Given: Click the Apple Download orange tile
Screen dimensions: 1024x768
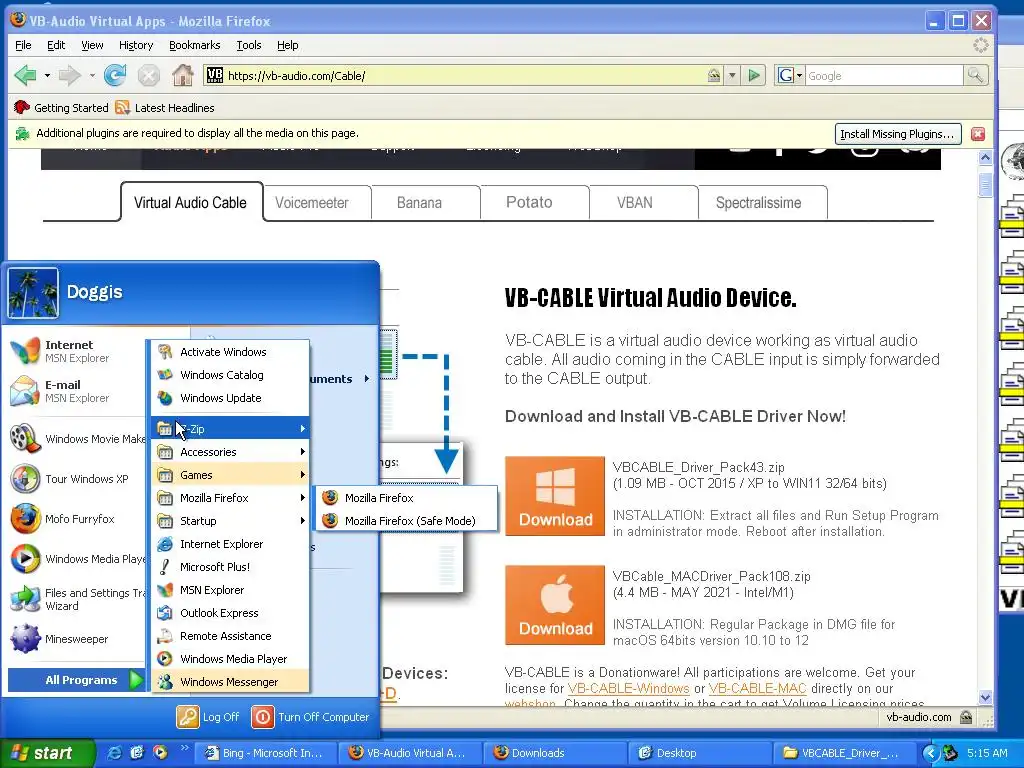Looking at the screenshot, I should point(555,605).
